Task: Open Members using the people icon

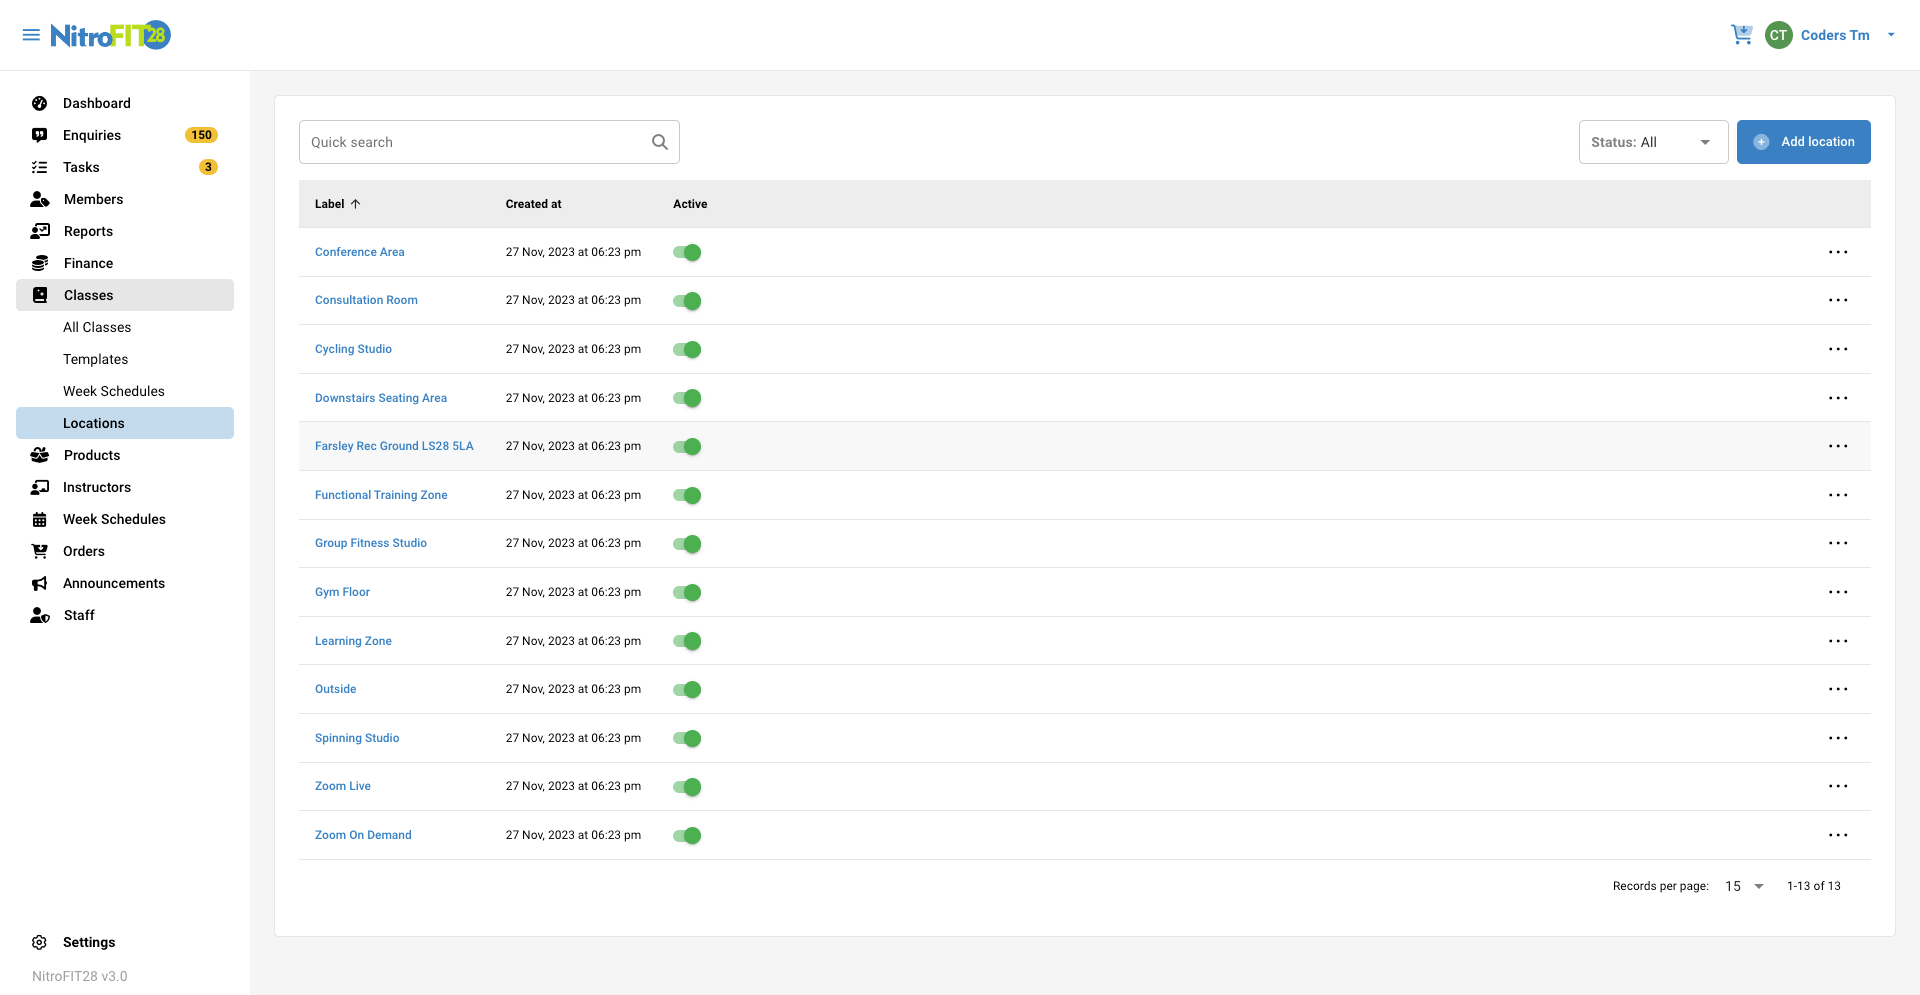Action: click(39, 199)
